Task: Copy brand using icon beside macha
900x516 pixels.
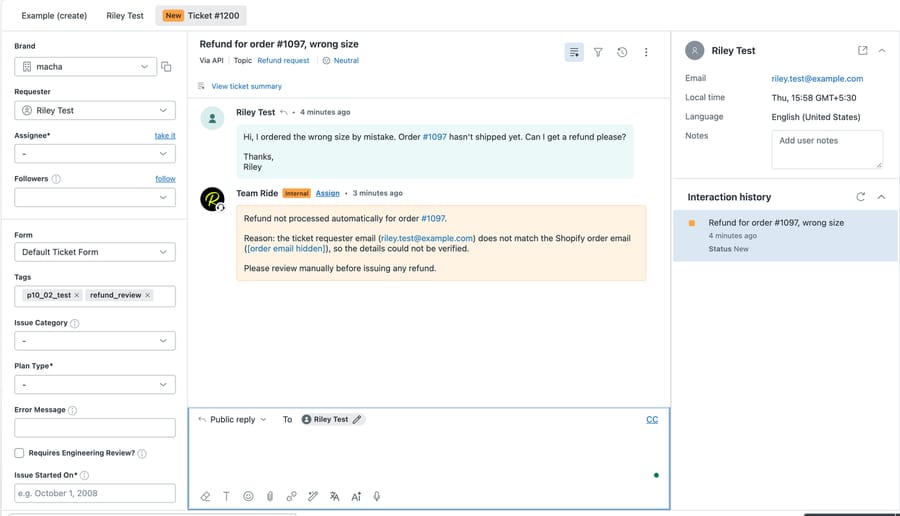Action: (166, 67)
